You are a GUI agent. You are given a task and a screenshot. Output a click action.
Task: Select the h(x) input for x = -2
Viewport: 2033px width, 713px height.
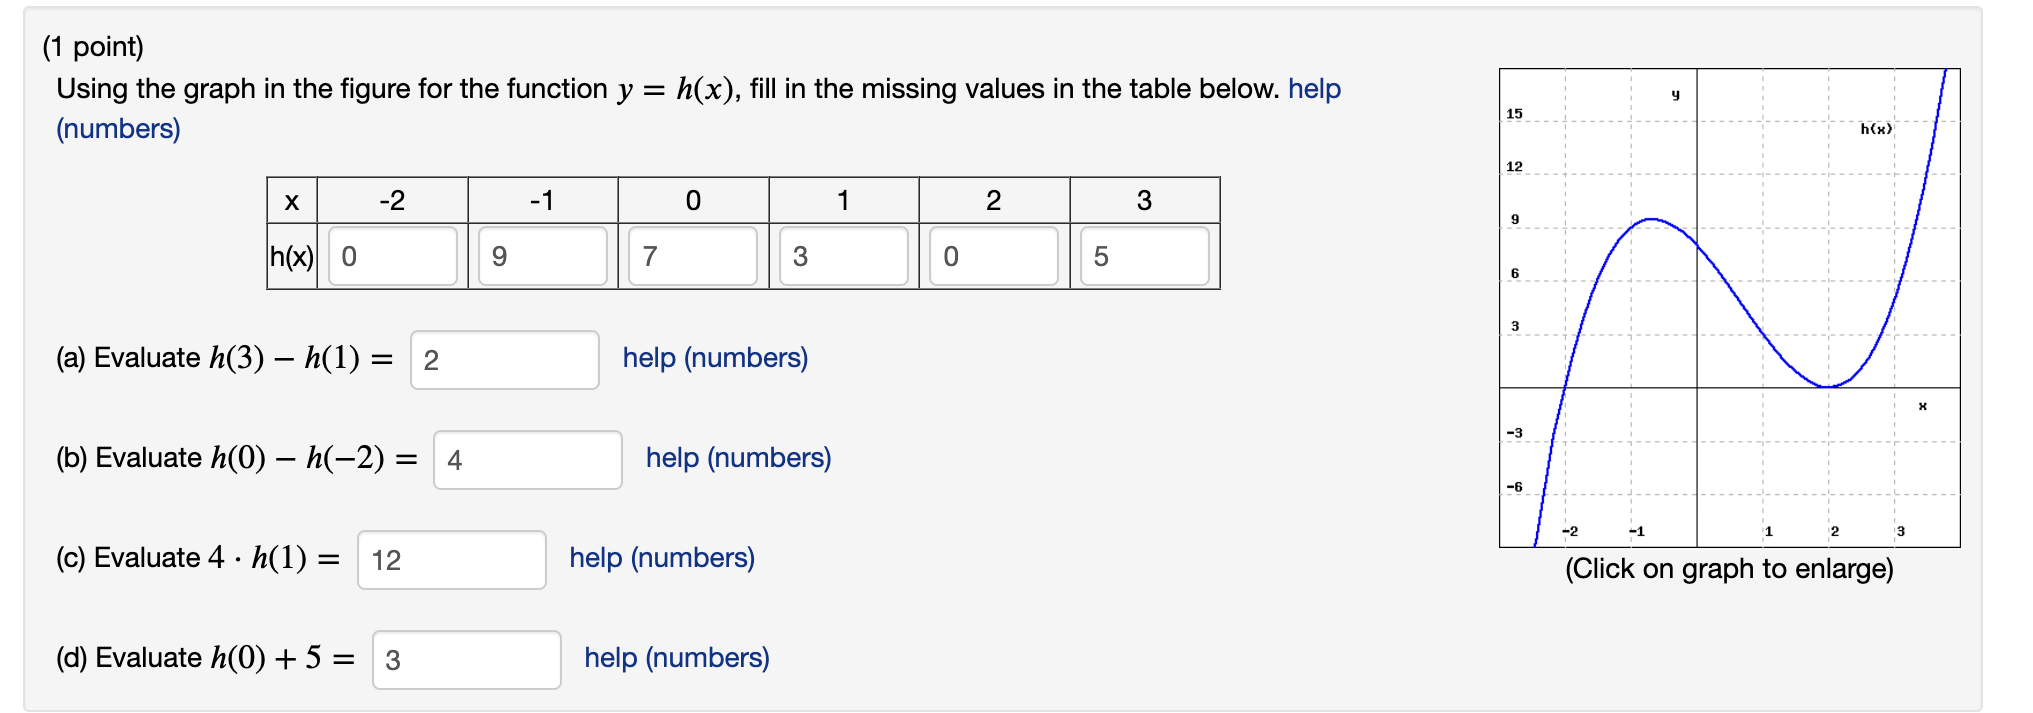[392, 258]
